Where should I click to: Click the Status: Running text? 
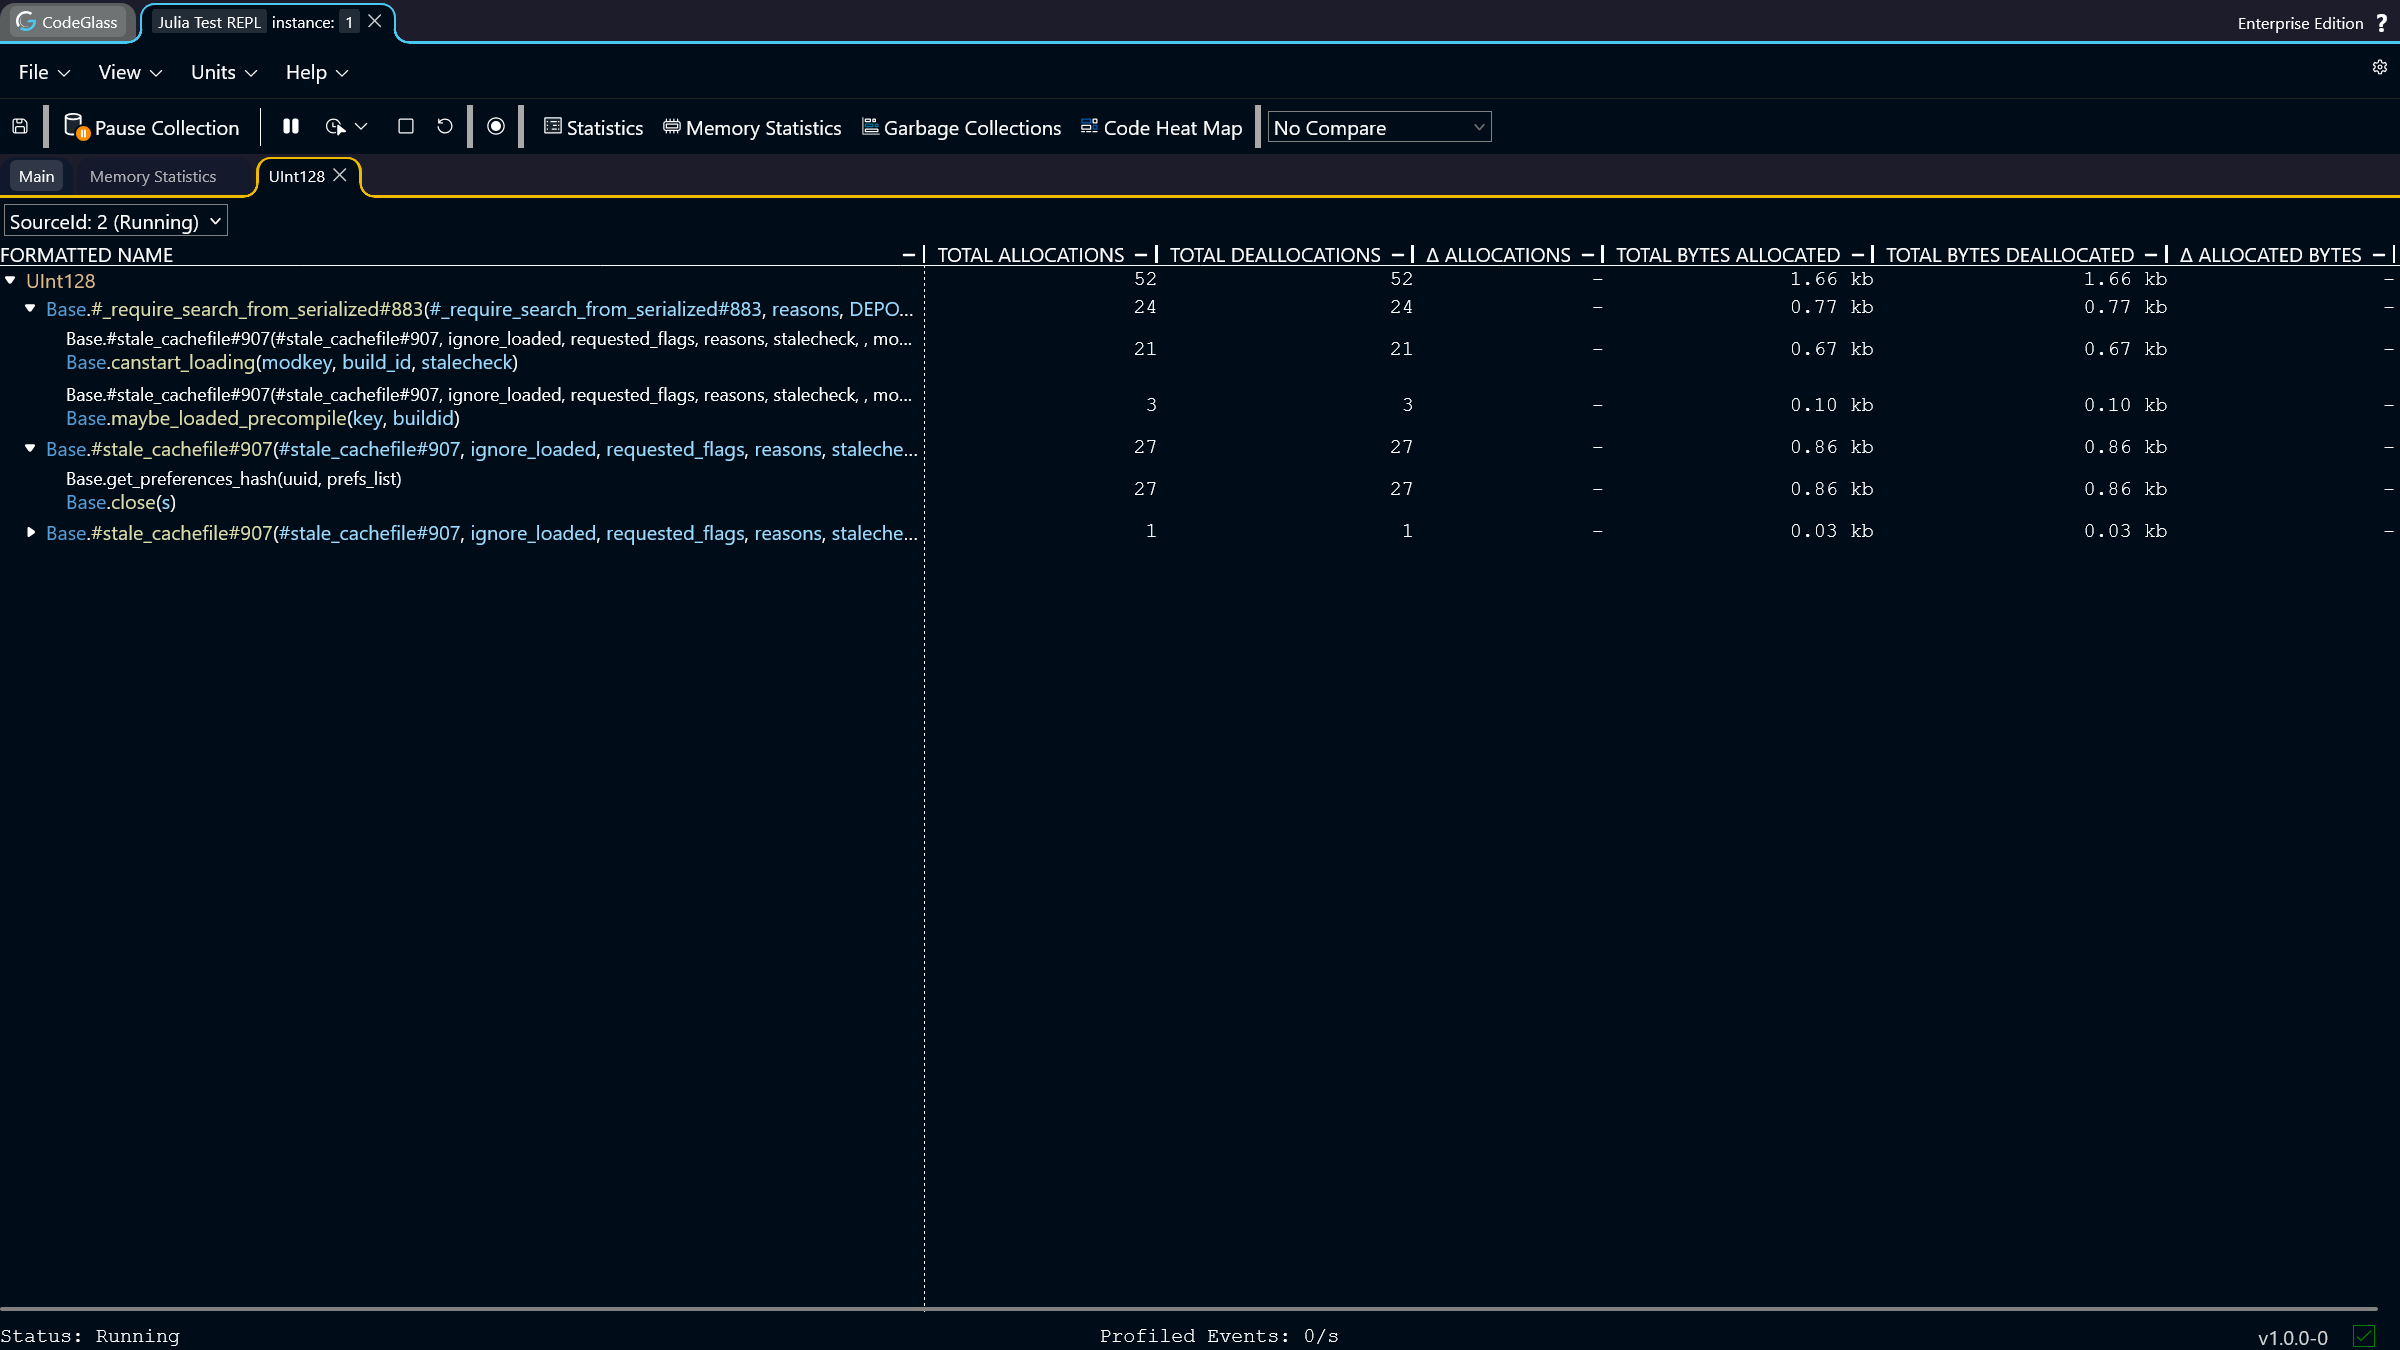(x=90, y=1336)
